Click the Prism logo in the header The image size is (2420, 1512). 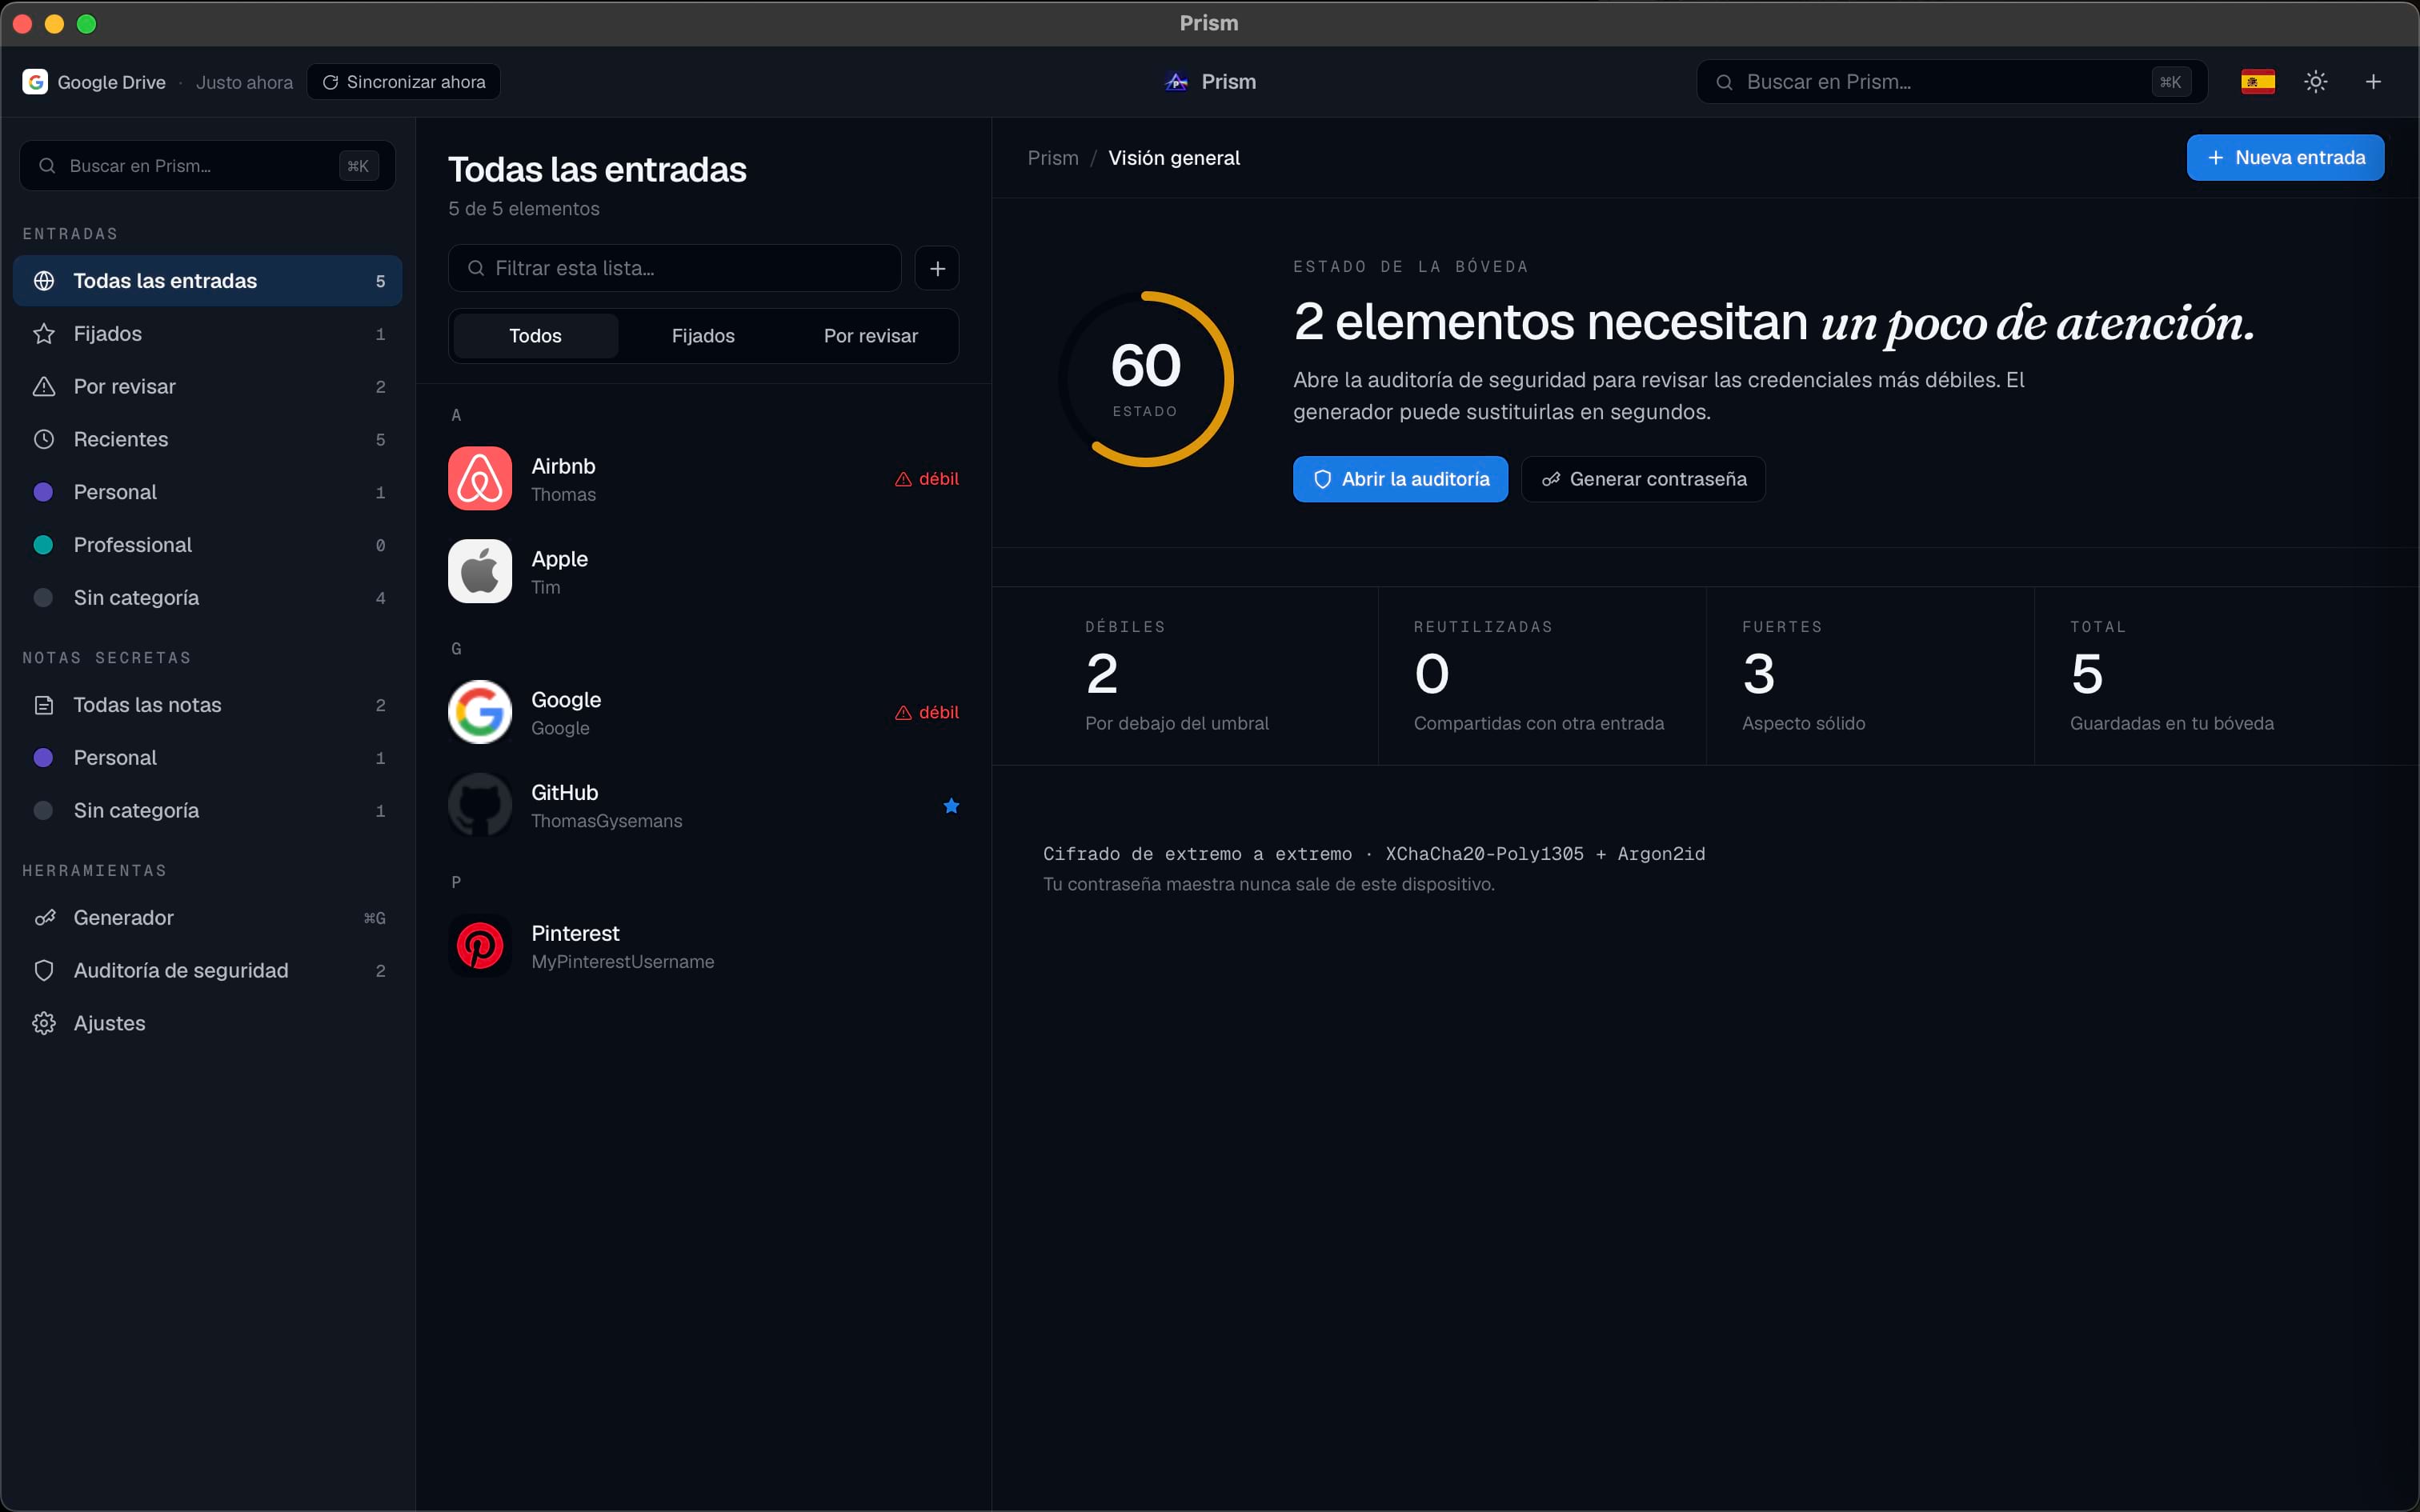pos(1177,82)
